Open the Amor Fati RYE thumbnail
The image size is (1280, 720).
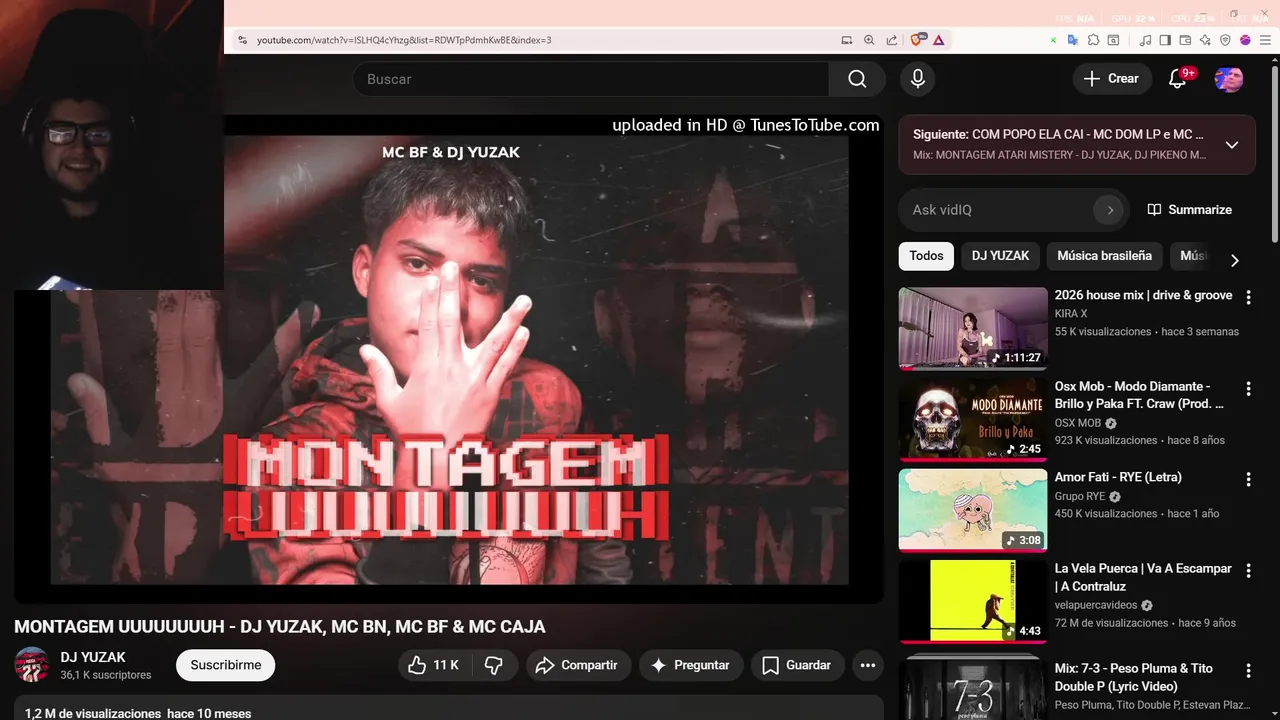[973, 510]
